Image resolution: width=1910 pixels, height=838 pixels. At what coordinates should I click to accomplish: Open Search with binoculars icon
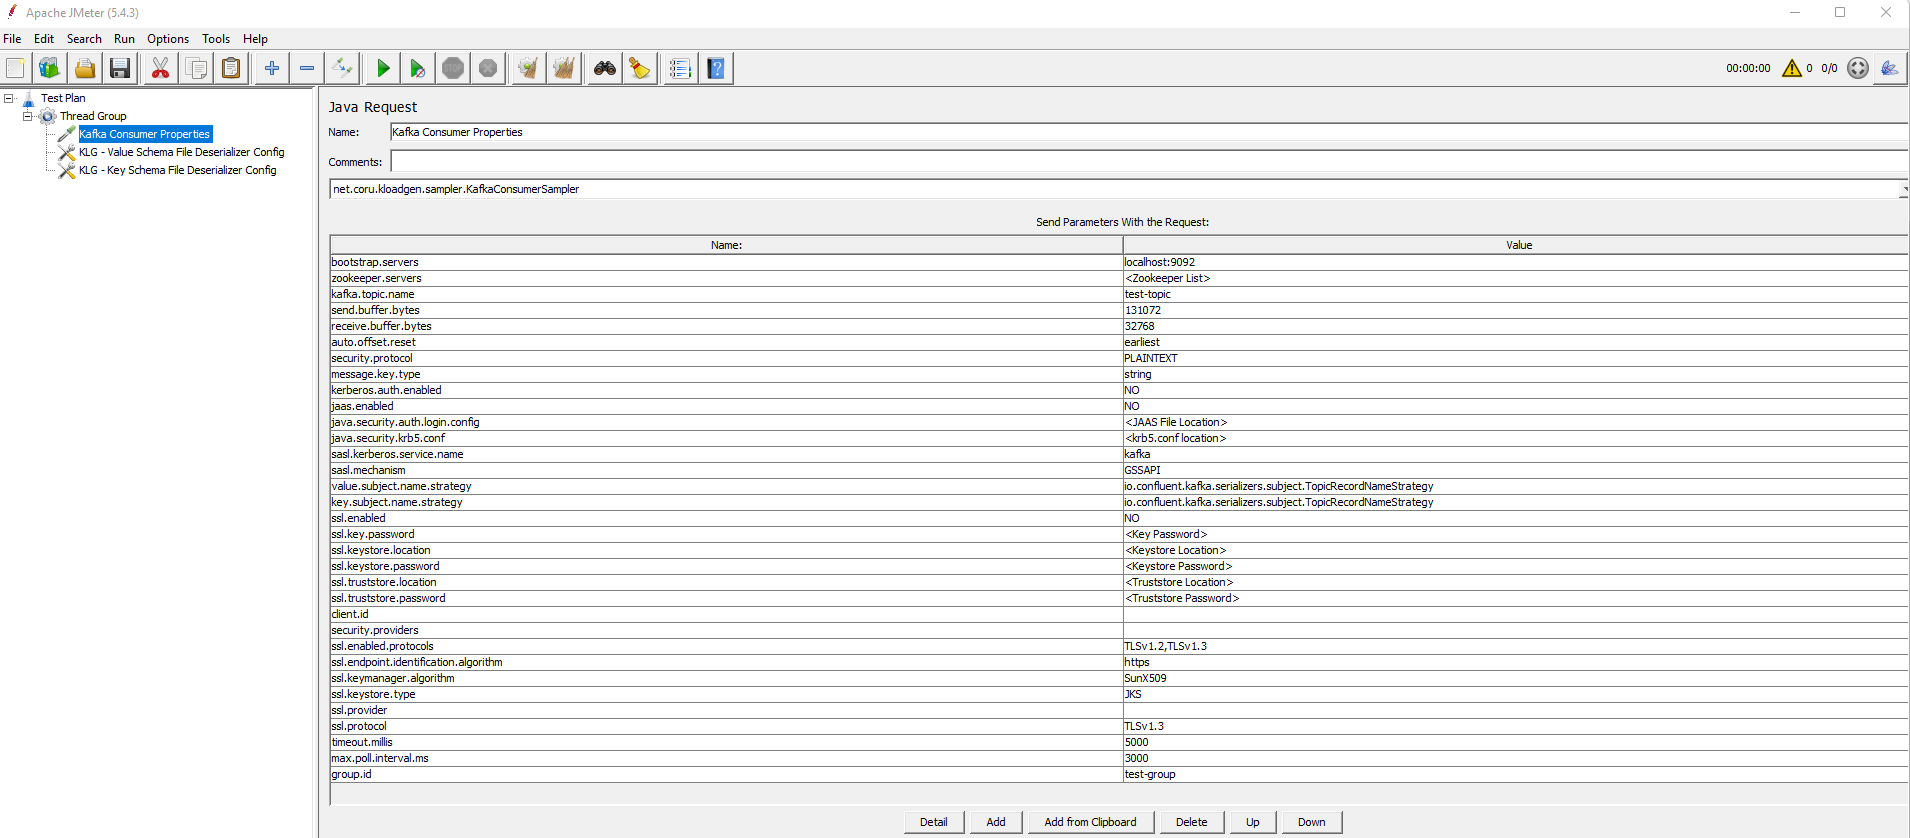[x=605, y=68]
